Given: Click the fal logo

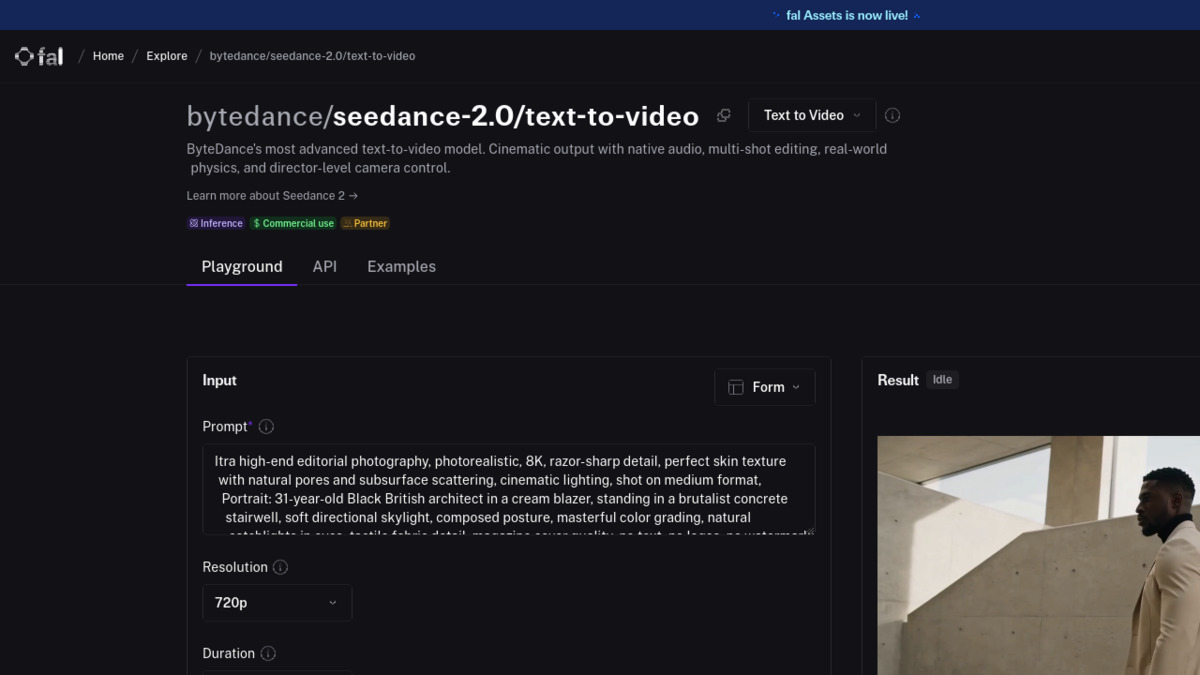Looking at the screenshot, I should tap(39, 56).
